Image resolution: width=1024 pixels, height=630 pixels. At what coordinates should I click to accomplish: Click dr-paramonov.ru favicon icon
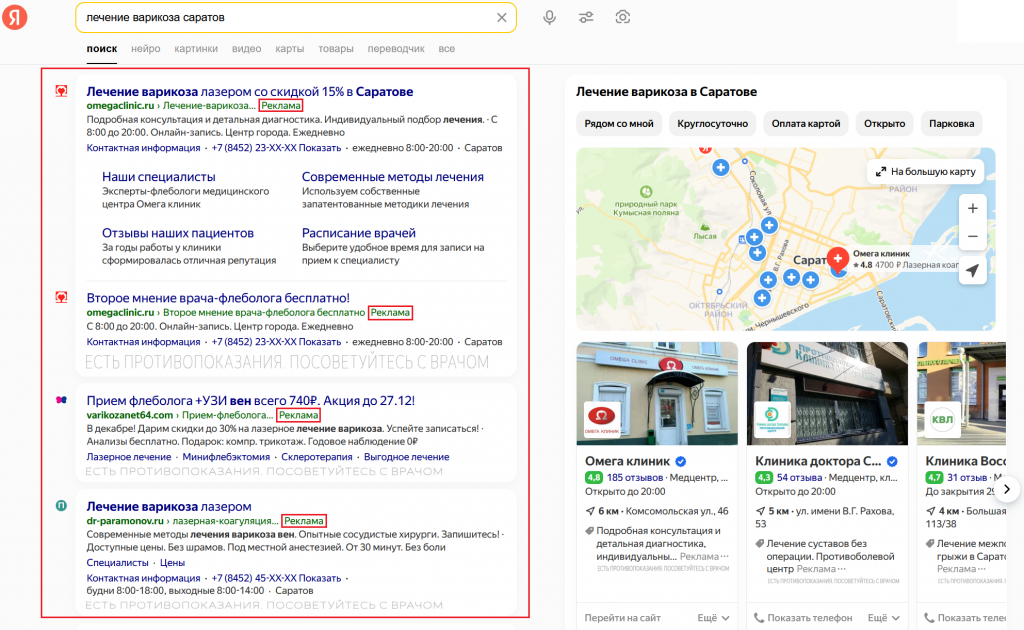point(61,505)
